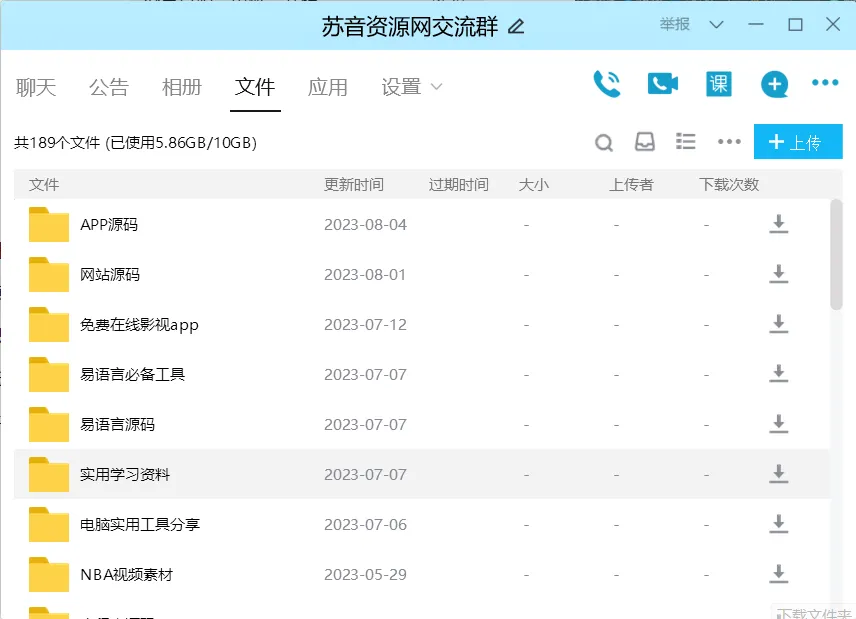The height and width of the screenshot is (619, 856).
Task: Download the NBA视频素材 folder
Action: tap(778, 574)
